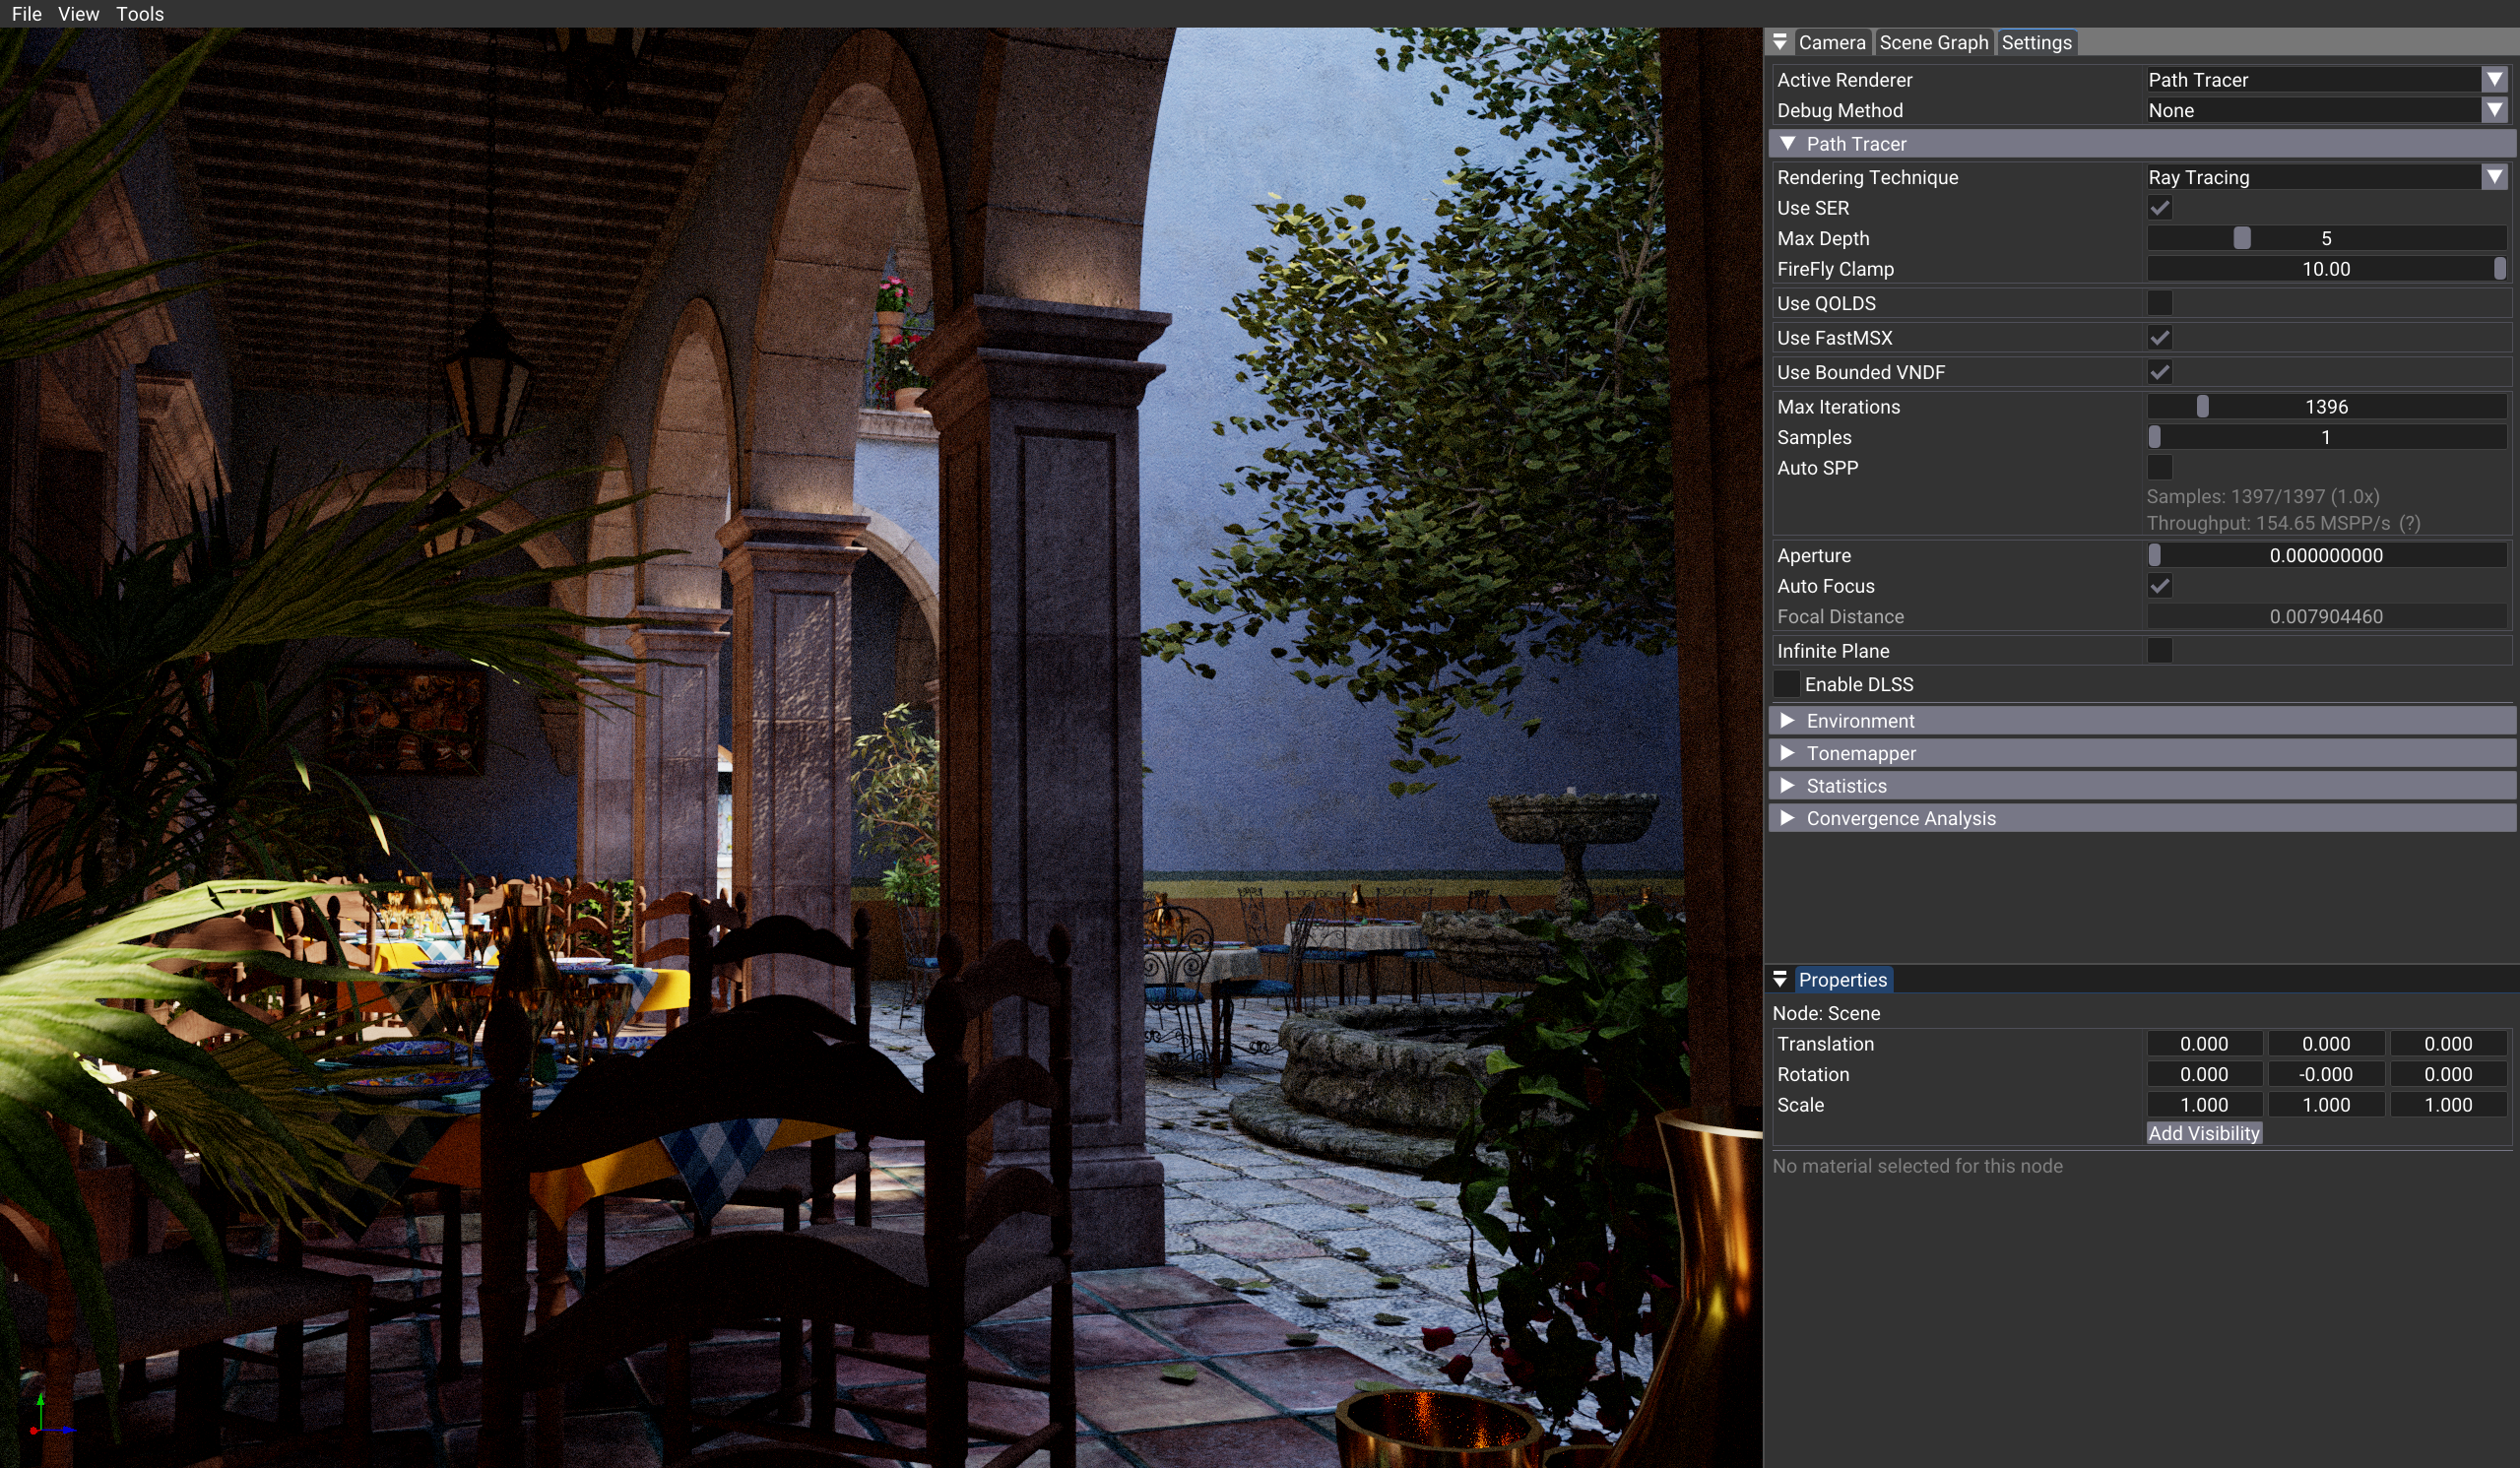Screen dimensions: 2520x1468
Task: Switch to the Camera tab
Action: 1831,43
